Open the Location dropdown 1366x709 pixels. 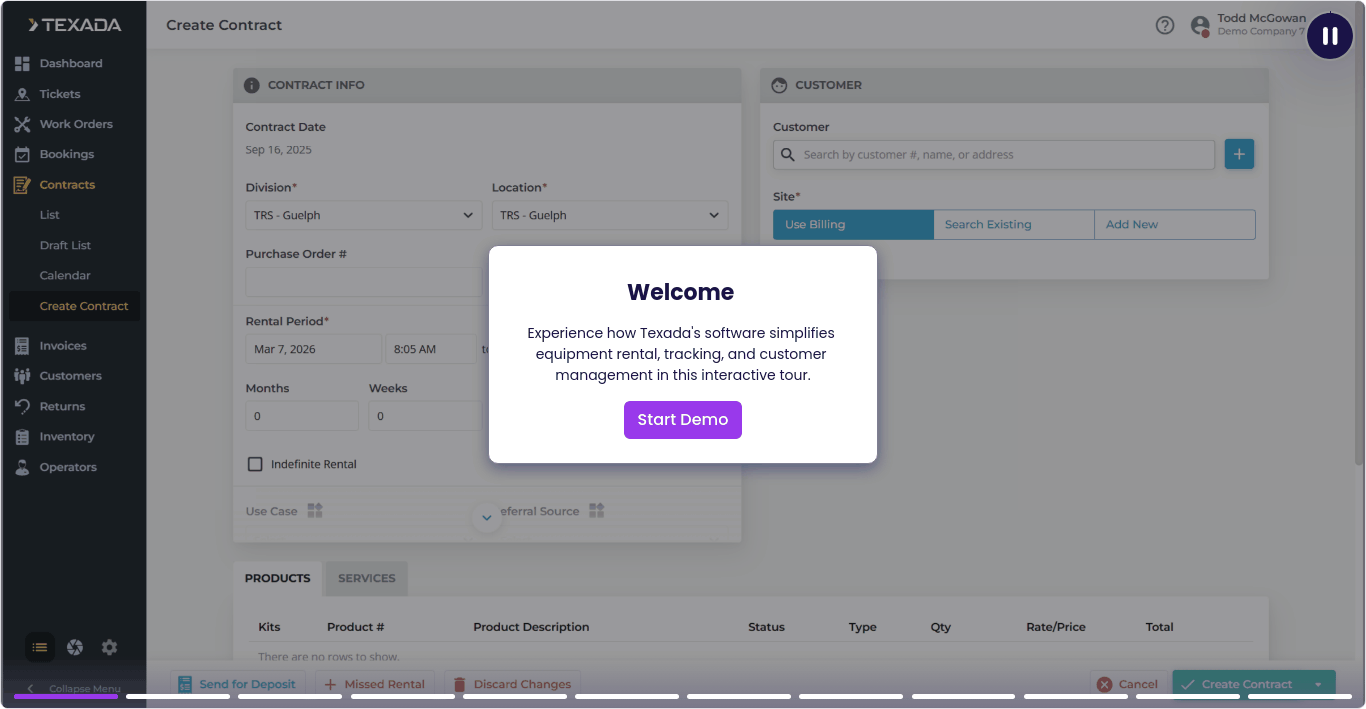coord(610,215)
